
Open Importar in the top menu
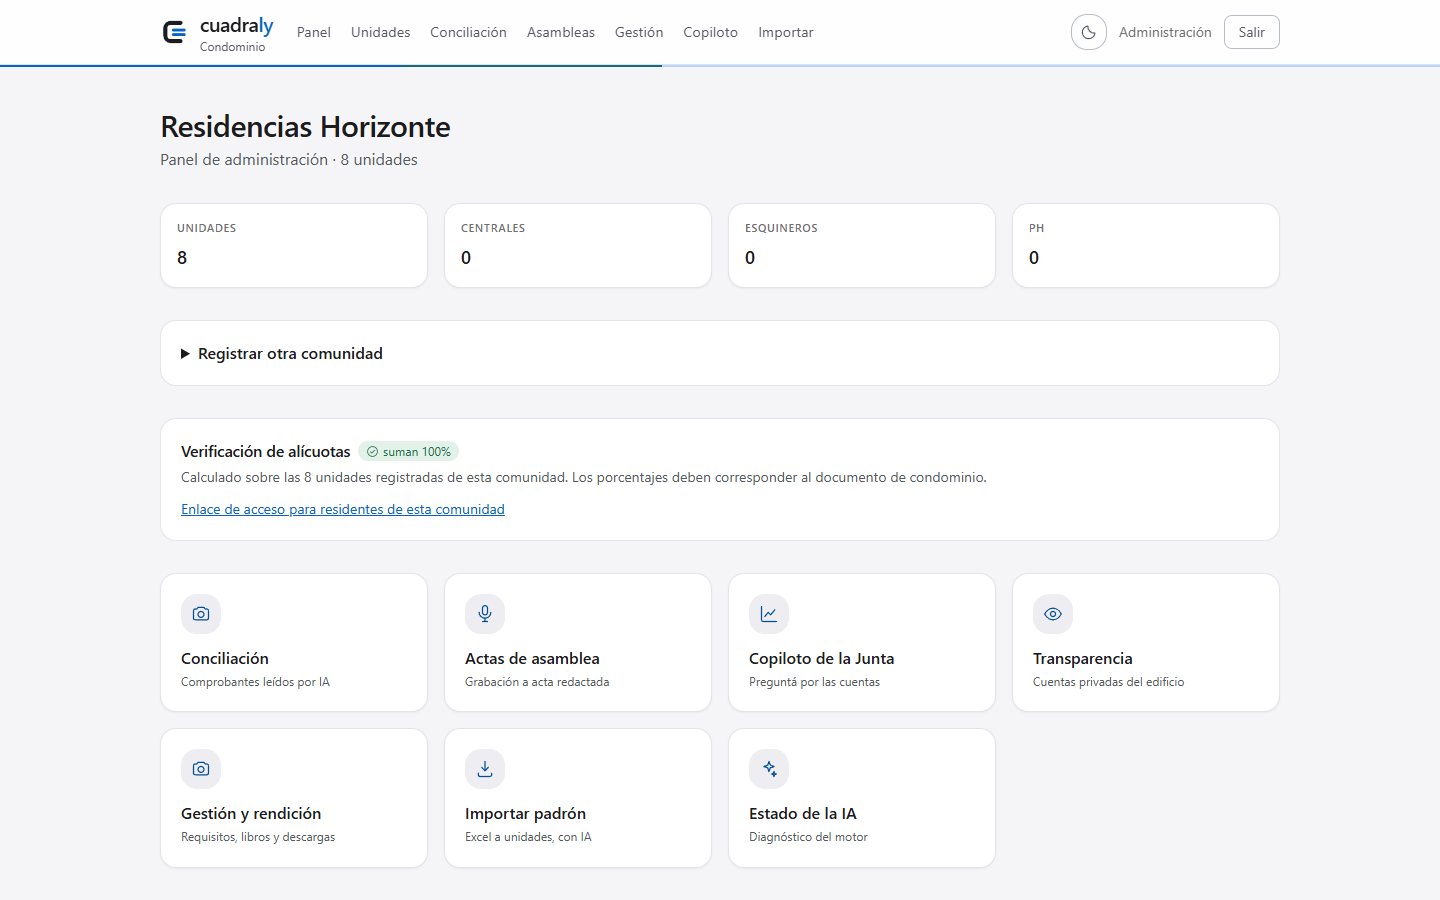click(x=785, y=33)
